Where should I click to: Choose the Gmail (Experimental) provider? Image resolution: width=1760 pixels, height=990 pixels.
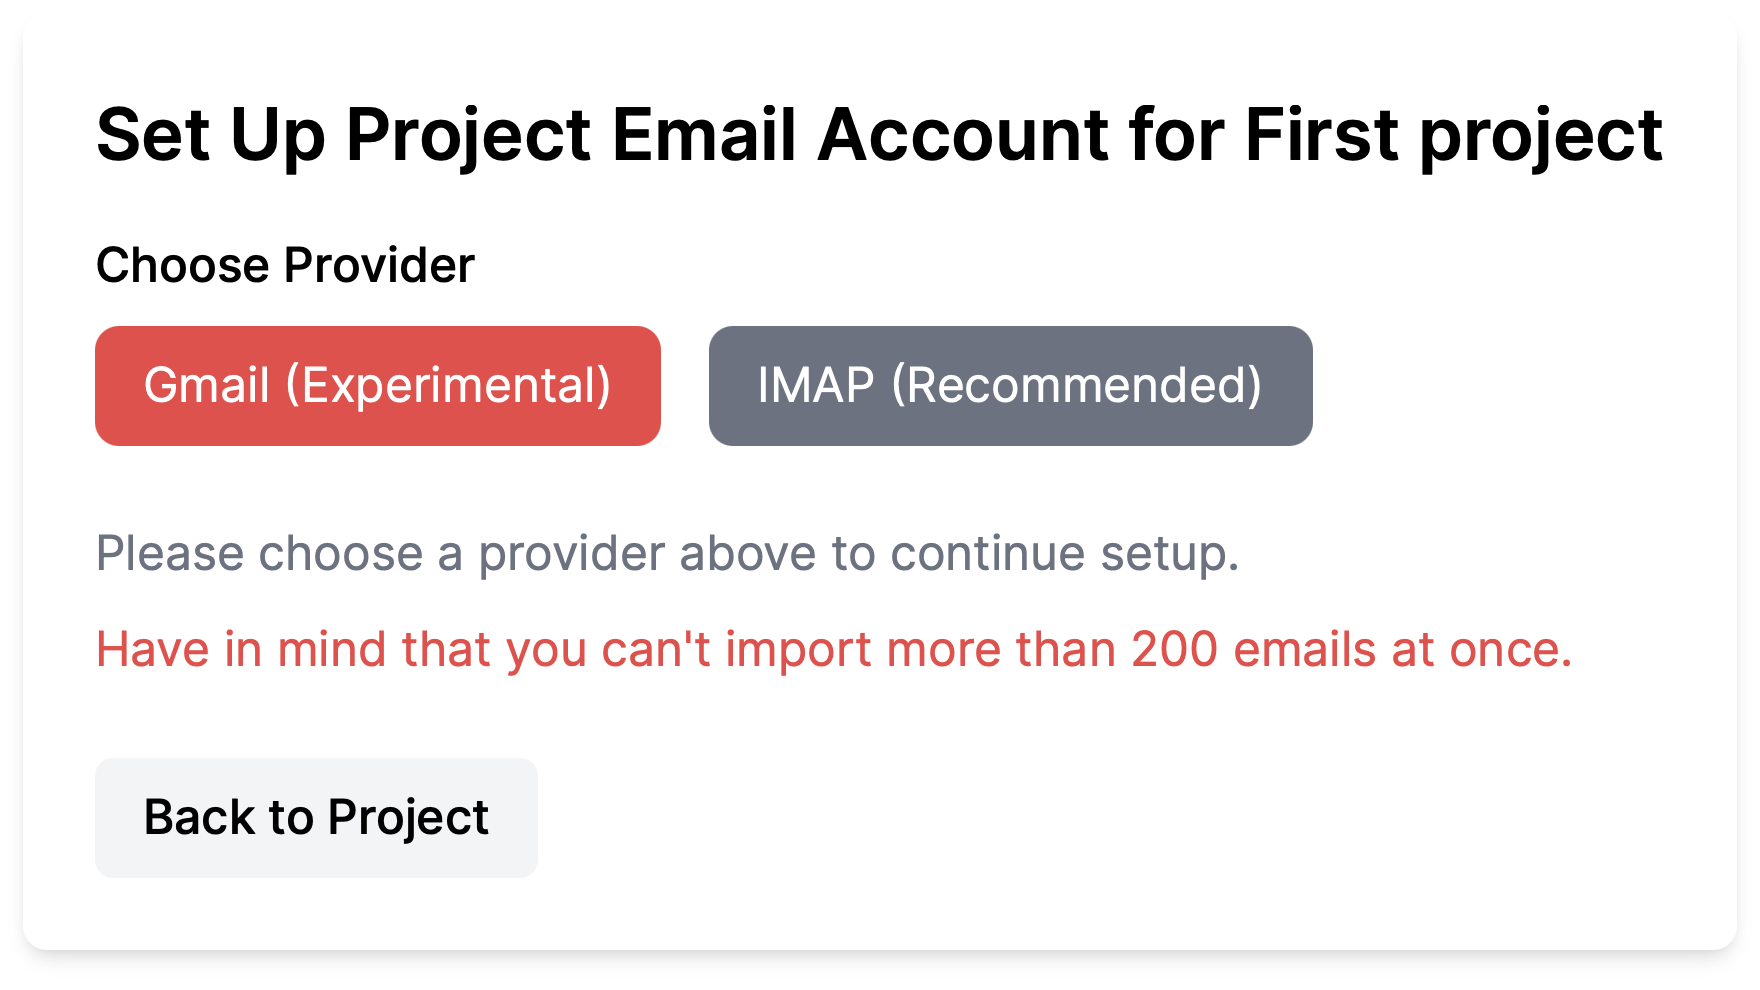(377, 386)
